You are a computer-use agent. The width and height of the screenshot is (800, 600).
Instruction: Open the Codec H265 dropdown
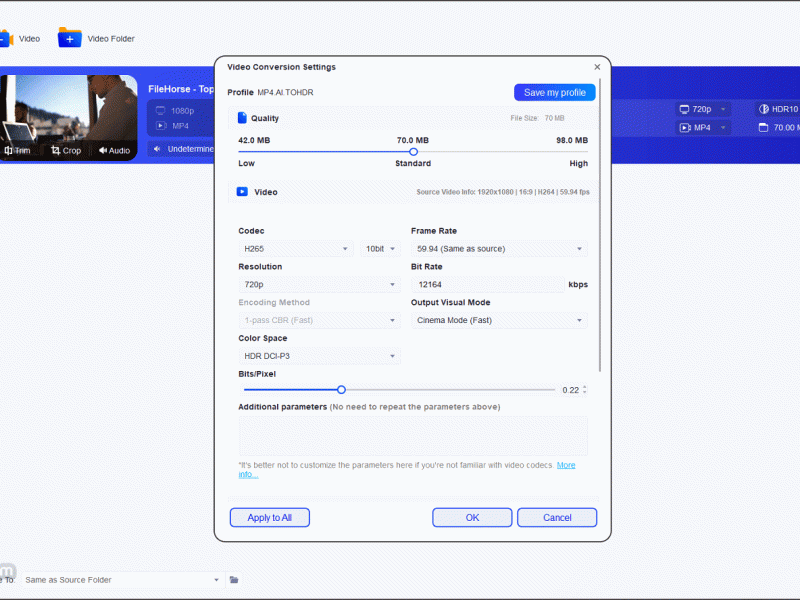(x=295, y=249)
